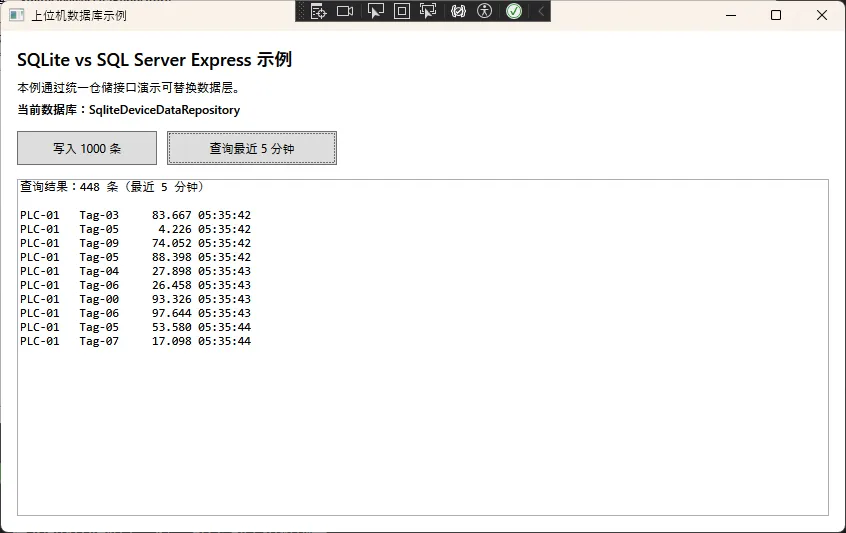846x533 pixels.
Task: Click the Hot Reload braces icon
Action: 458,11
